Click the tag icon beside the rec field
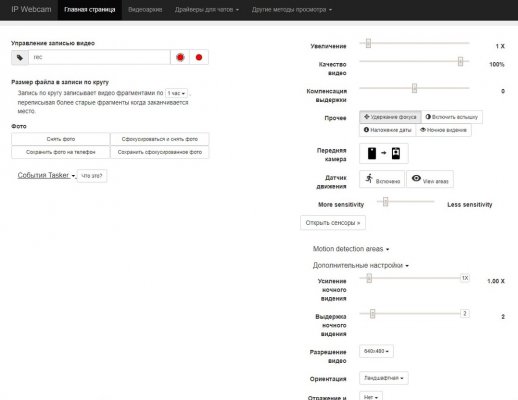The width and height of the screenshot is (518, 400). click(x=20, y=57)
